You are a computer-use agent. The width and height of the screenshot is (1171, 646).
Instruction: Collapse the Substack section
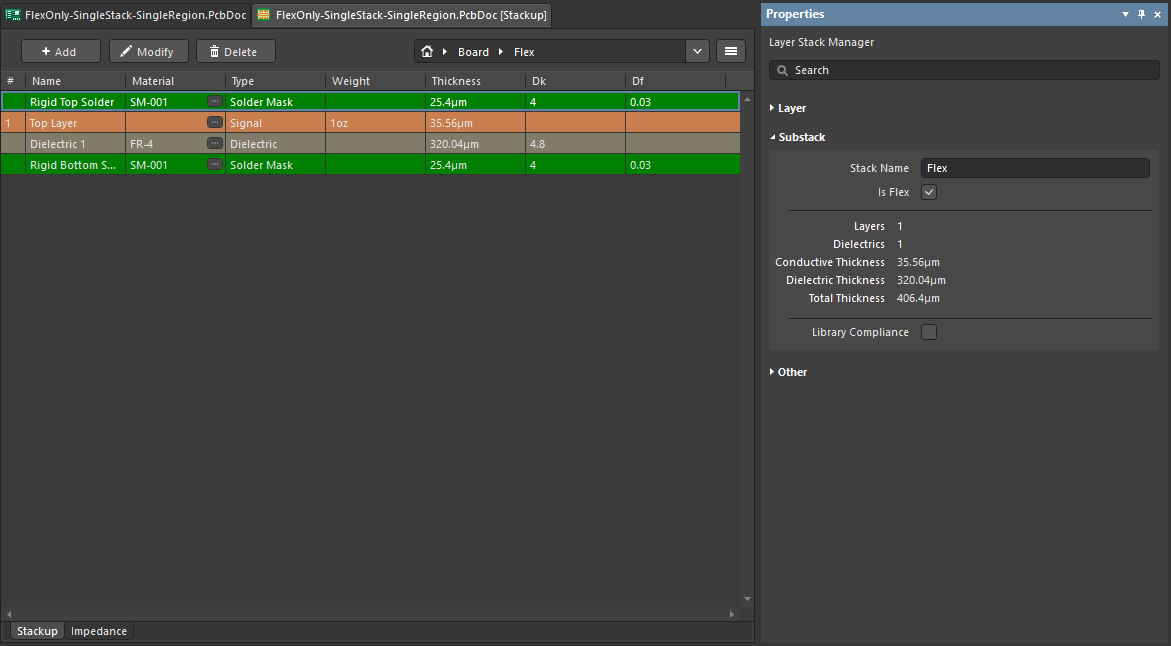coord(801,137)
